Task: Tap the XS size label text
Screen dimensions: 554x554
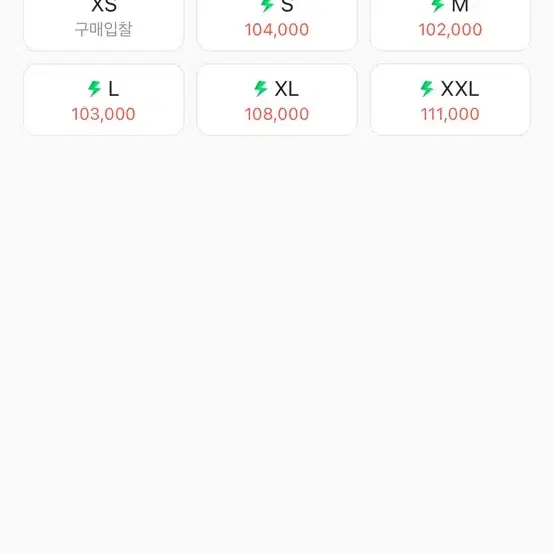Action: [104, 6]
